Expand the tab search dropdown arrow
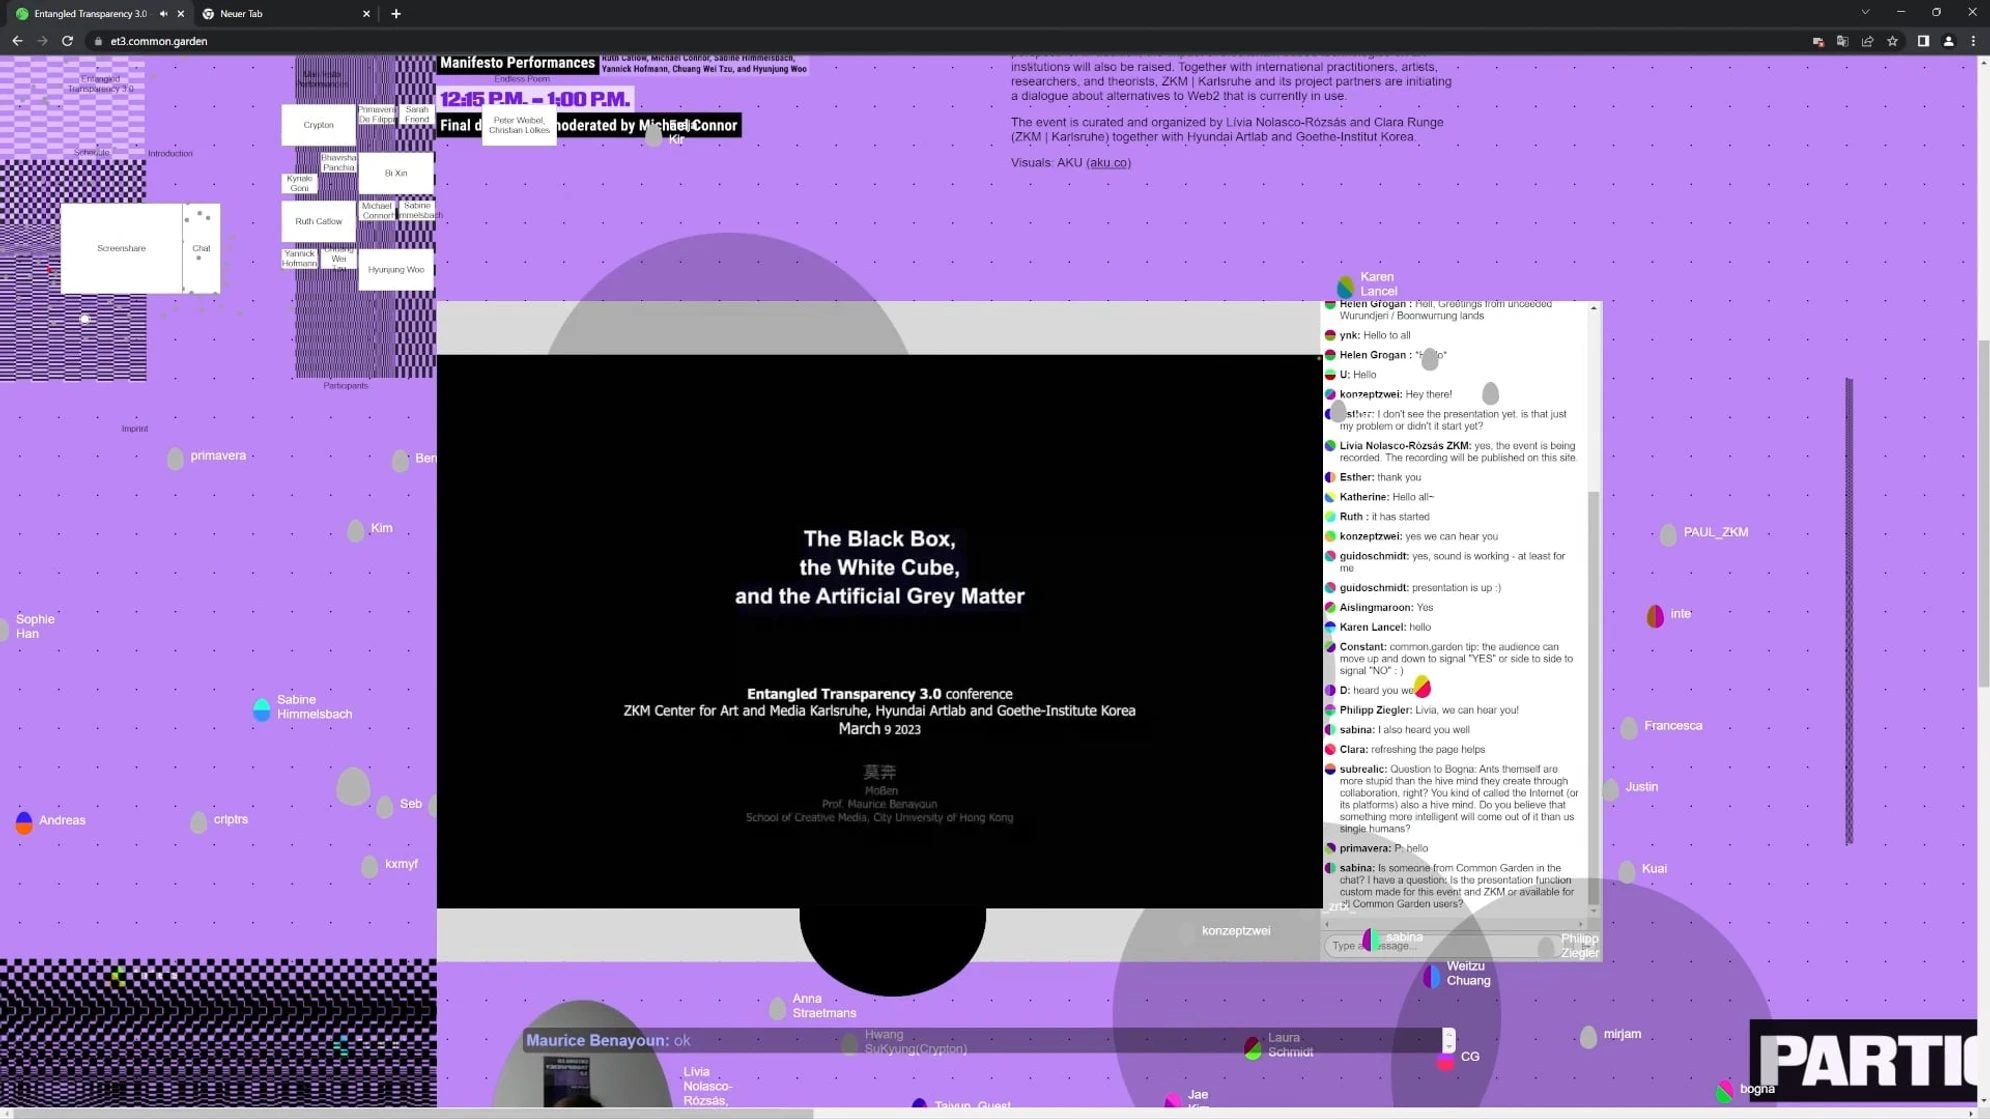The image size is (1990, 1119). (1864, 12)
